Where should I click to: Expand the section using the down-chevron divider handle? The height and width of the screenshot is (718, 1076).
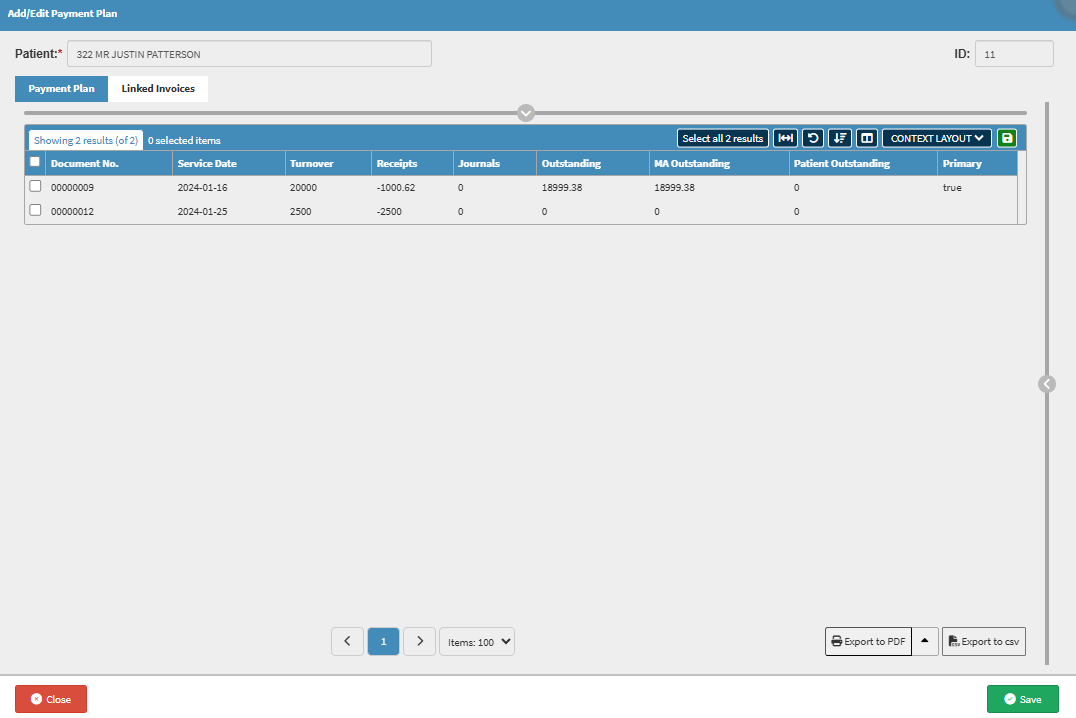click(x=526, y=113)
